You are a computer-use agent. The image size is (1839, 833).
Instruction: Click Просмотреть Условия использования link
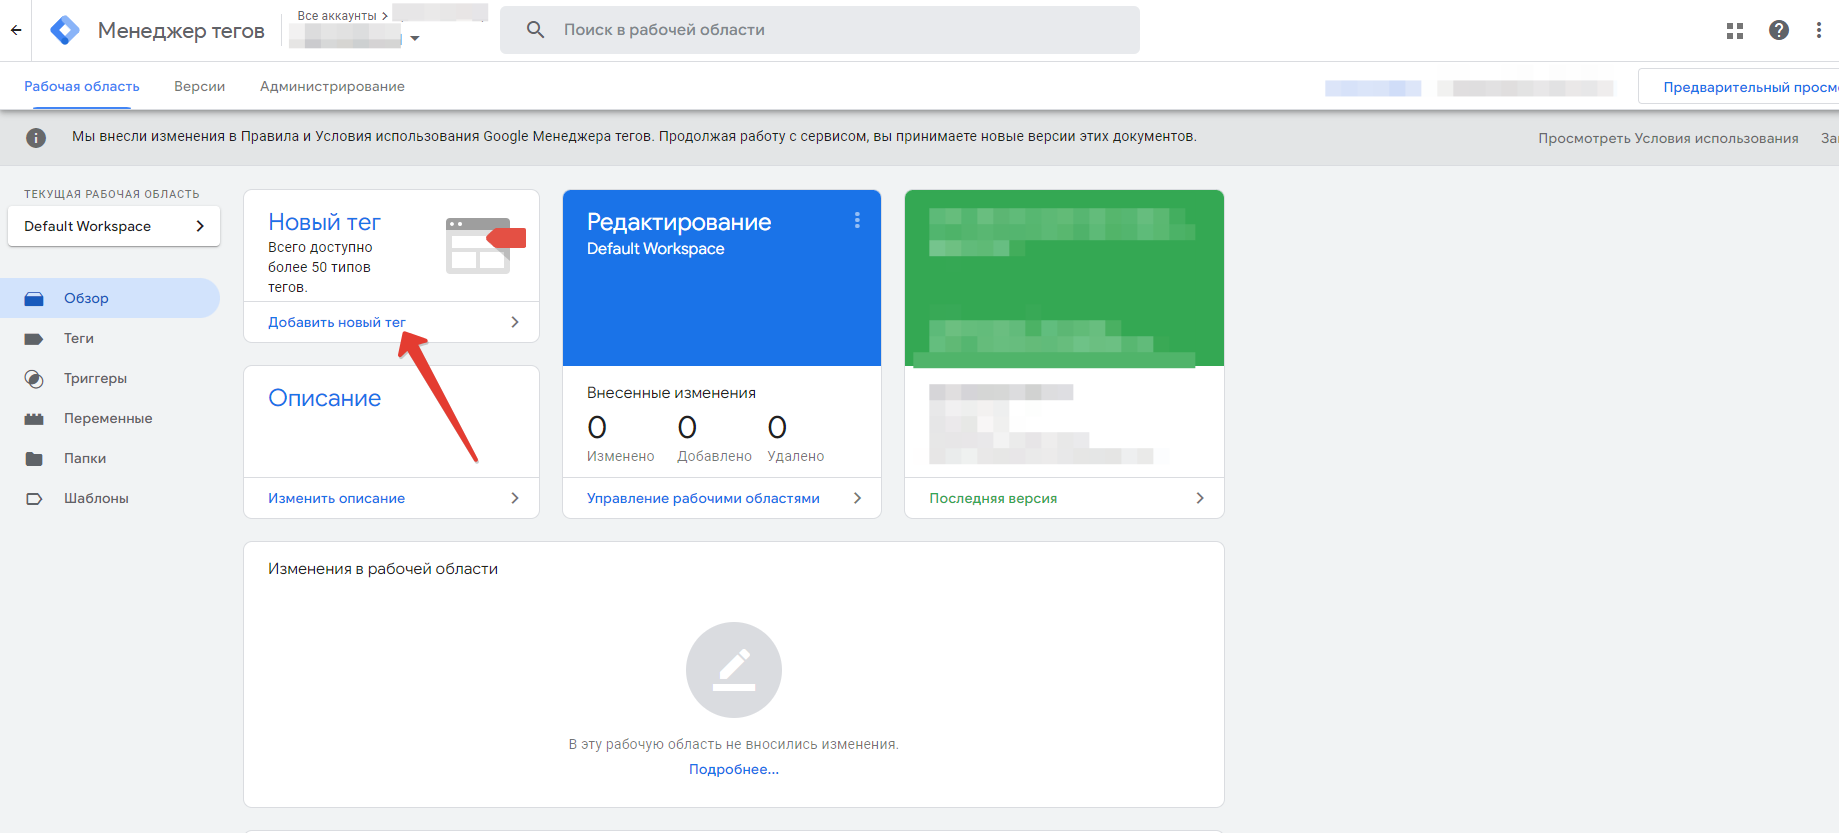[1668, 138]
